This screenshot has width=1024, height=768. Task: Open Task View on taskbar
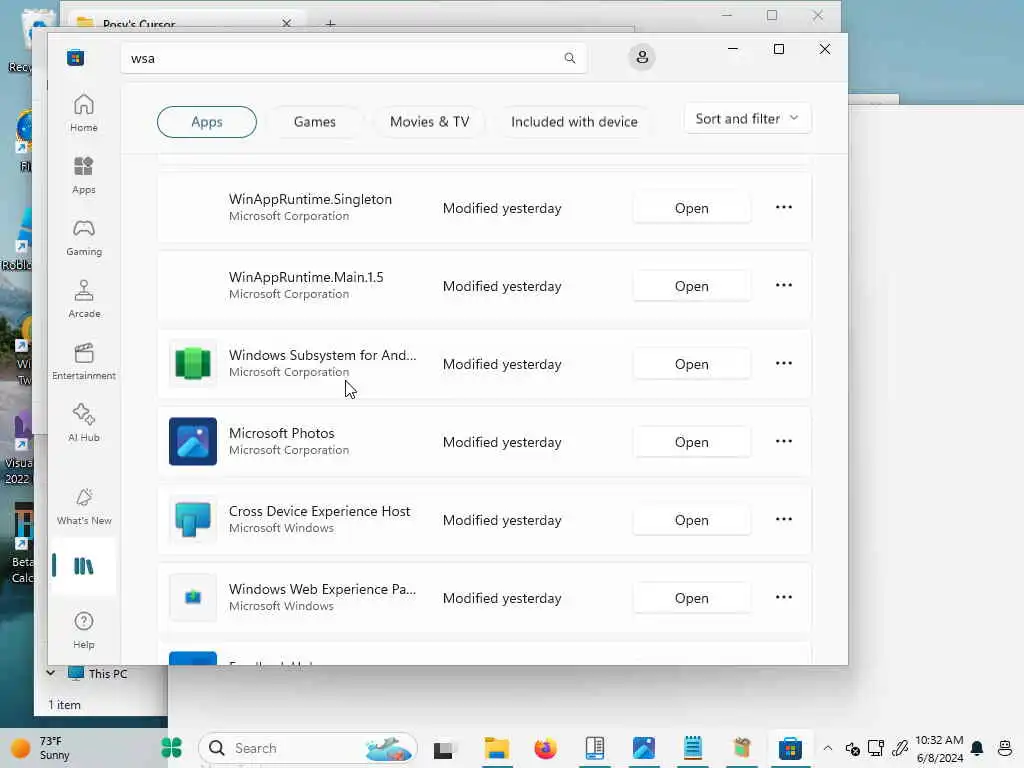[x=445, y=748]
